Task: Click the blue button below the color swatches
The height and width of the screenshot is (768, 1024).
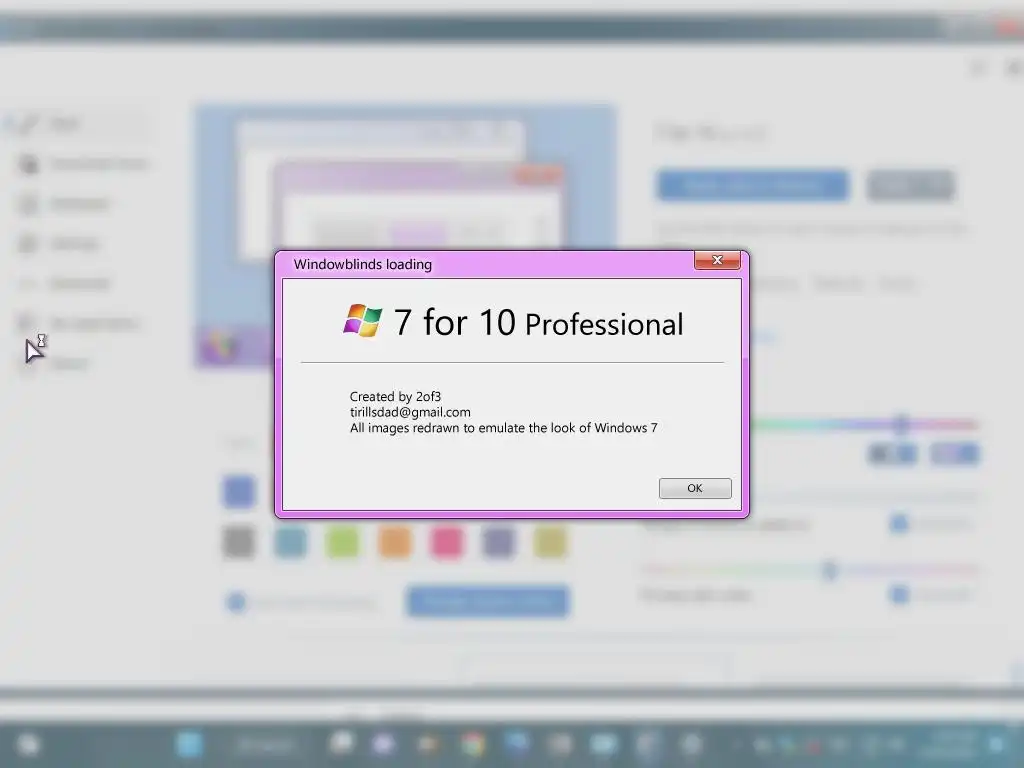Action: 488,601
